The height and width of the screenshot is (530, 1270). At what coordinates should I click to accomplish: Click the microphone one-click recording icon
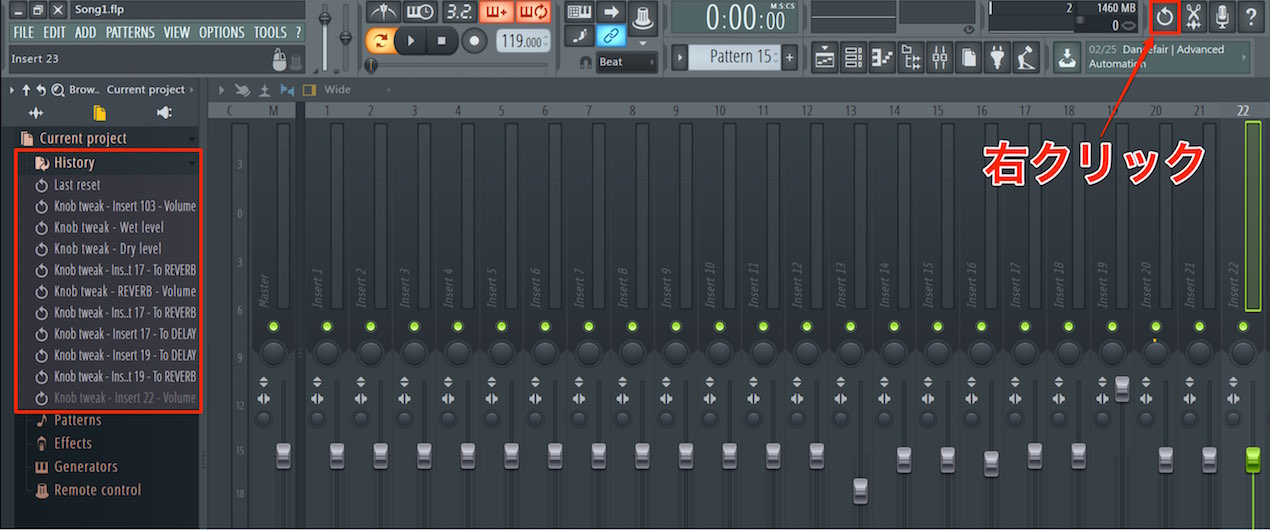tap(1222, 16)
